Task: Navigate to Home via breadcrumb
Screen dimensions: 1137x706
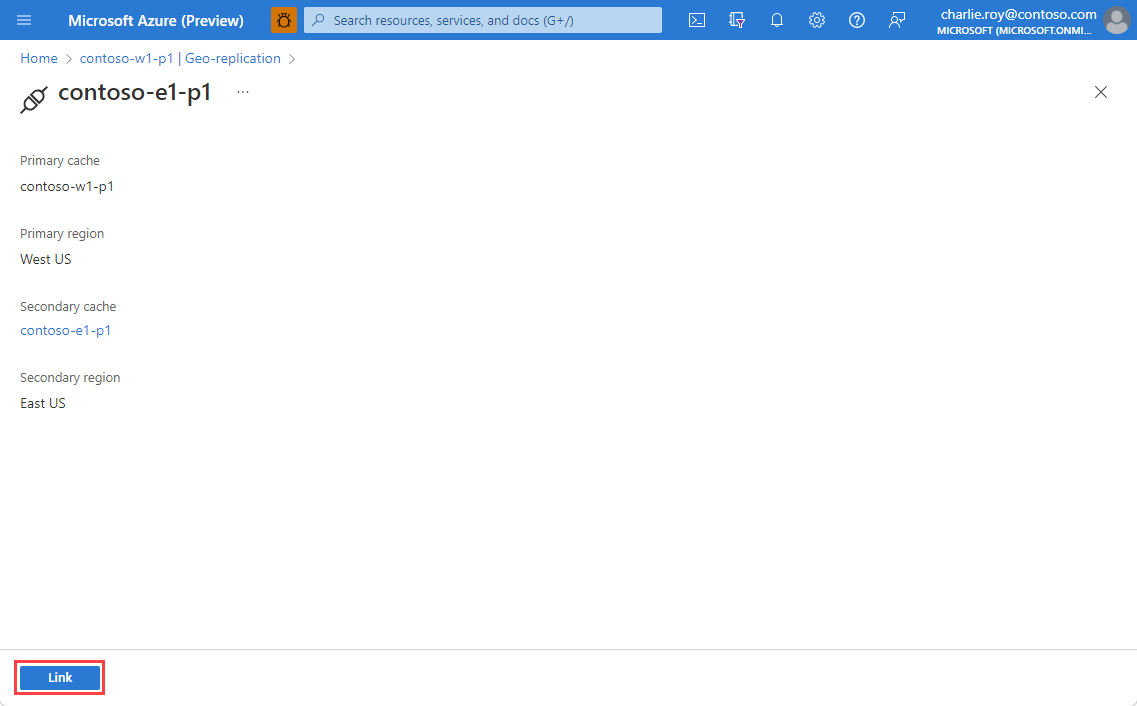Action: 38,58
